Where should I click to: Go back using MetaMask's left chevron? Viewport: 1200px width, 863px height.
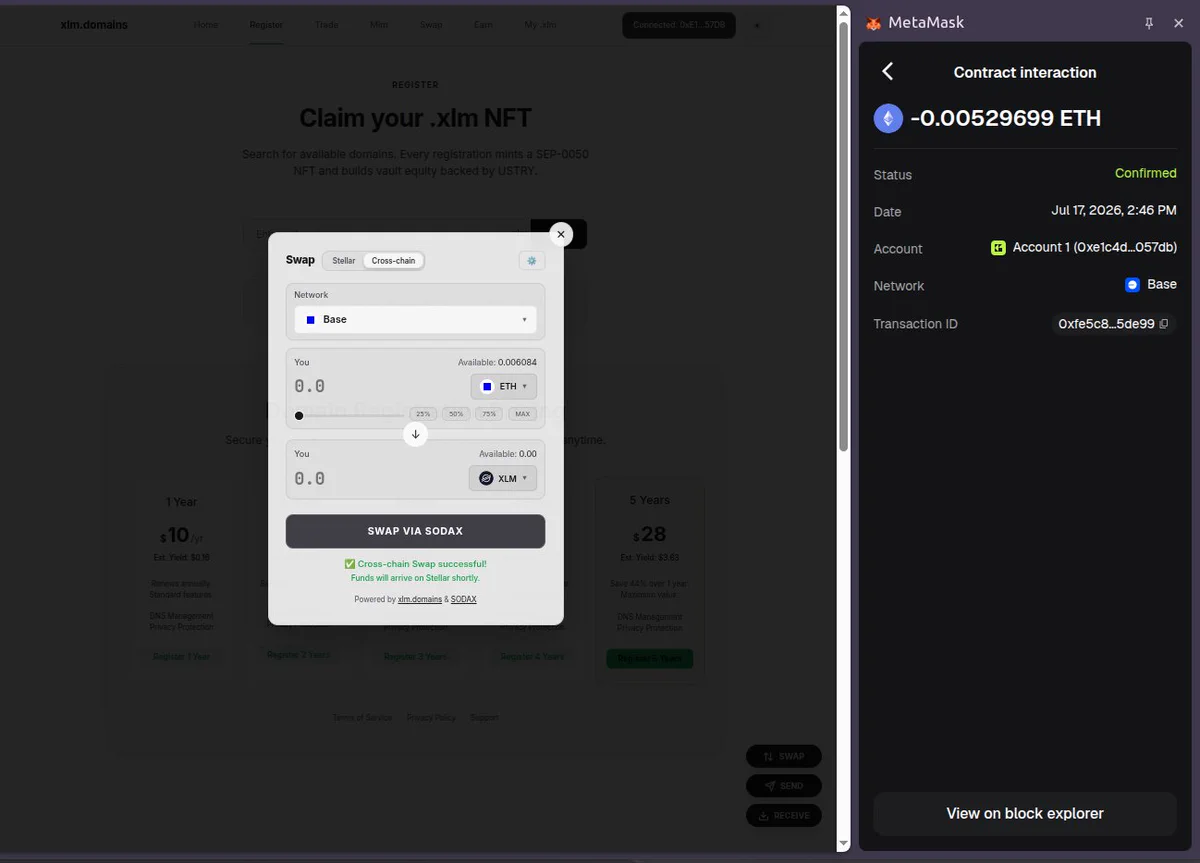[887, 71]
